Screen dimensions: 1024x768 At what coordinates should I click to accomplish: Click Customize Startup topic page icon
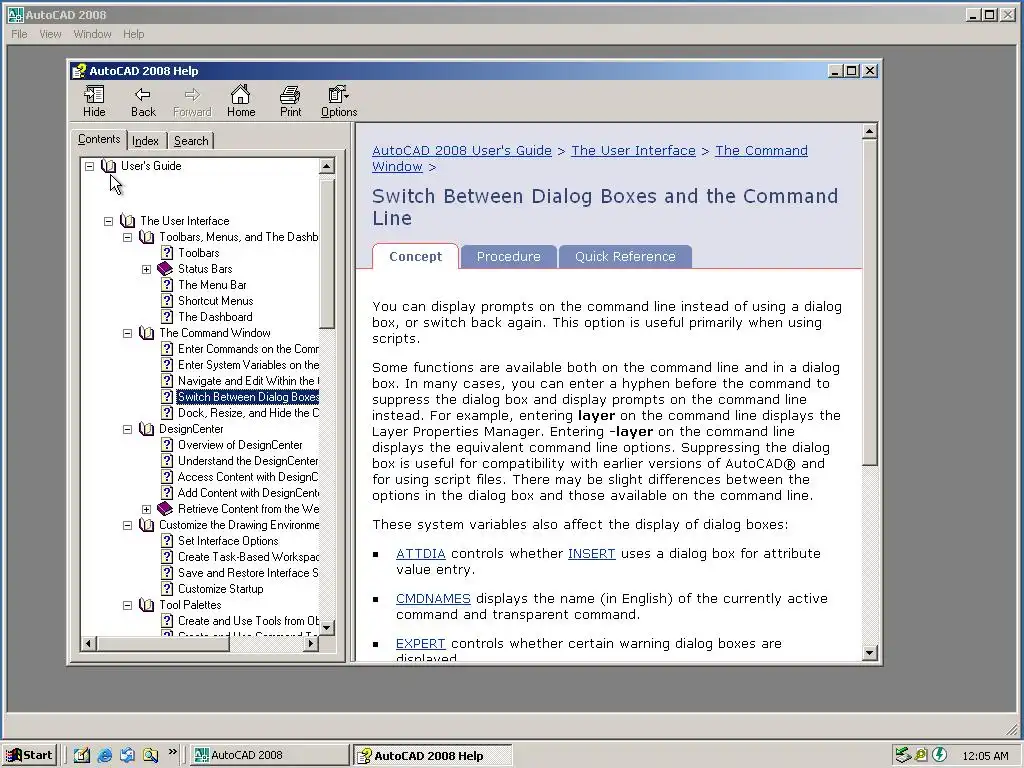pyautogui.click(x=167, y=589)
